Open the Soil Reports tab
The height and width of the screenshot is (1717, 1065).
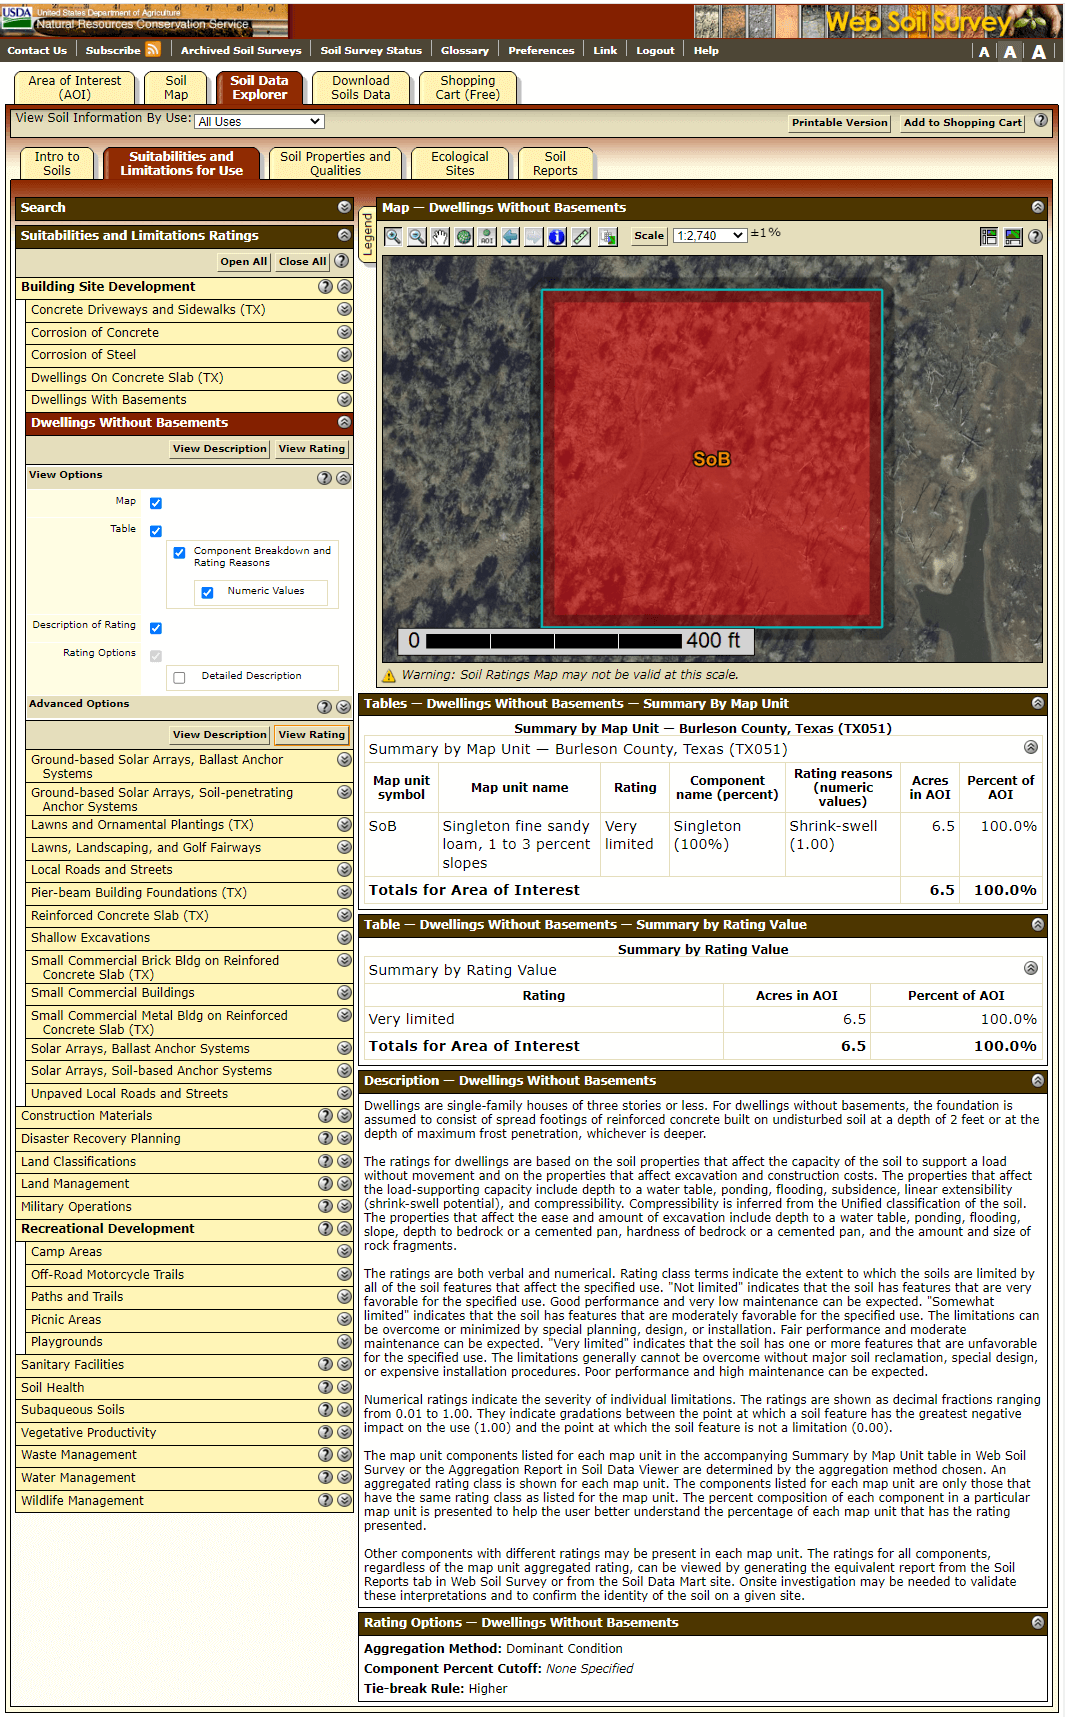point(555,164)
